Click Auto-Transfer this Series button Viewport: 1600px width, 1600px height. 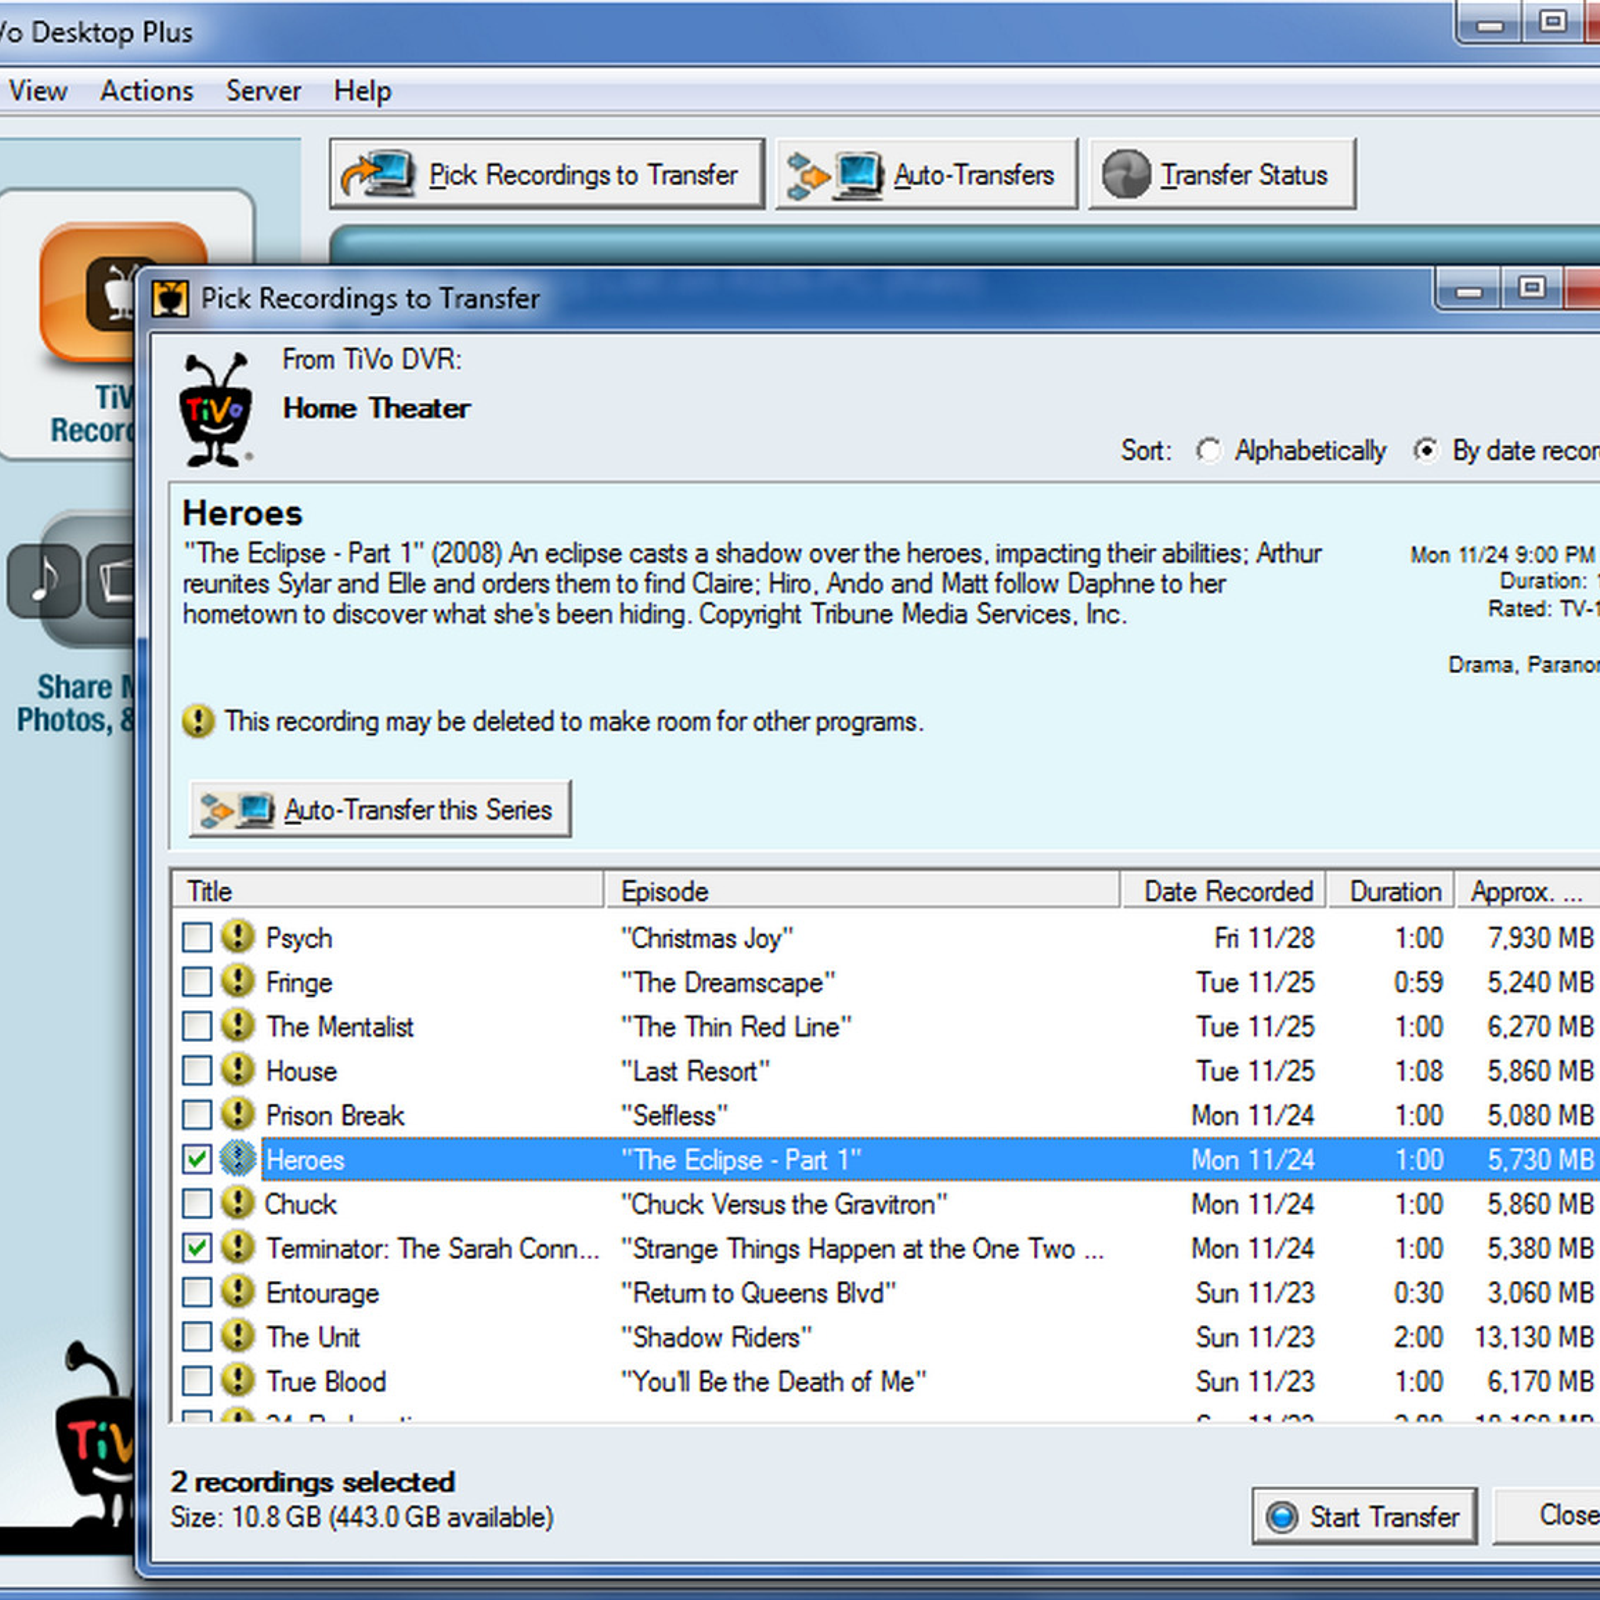(380, 809)
